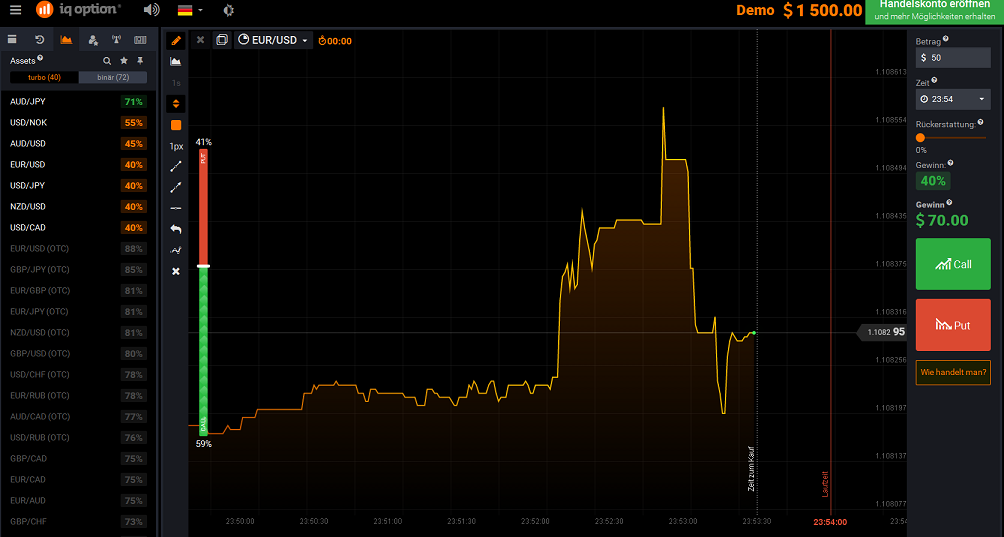Switch to the binär (72) tab

click(113, 77)
